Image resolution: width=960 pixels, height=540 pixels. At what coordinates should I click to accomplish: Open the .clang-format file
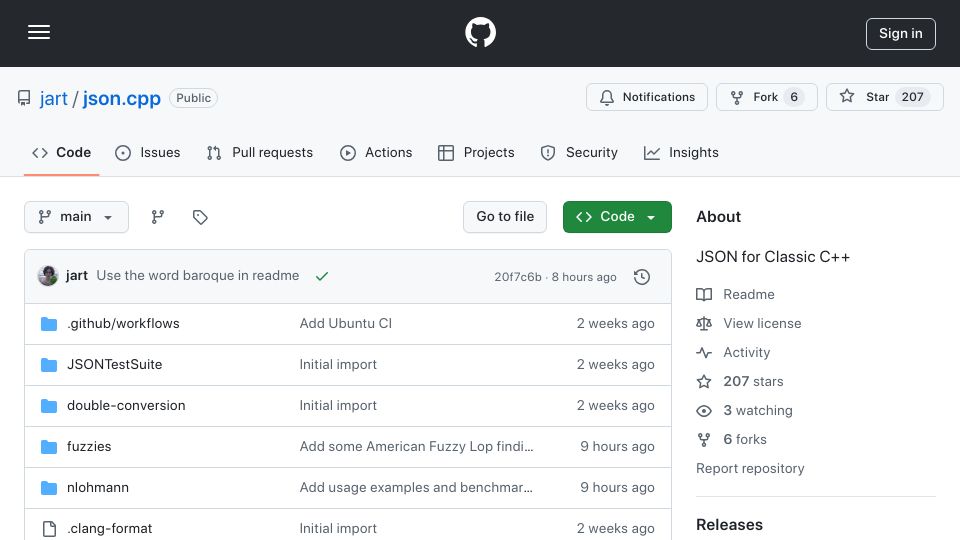coord(110,528)
